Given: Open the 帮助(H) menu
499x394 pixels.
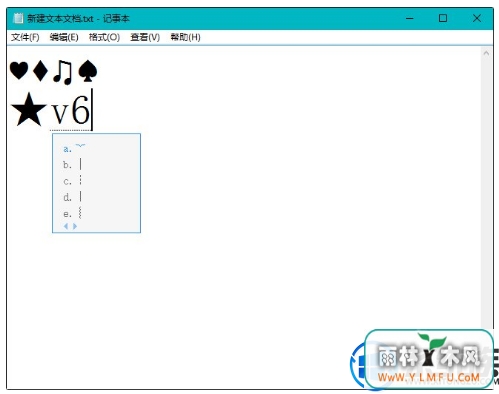Looking at the screenshot, I should coord(185,37).
